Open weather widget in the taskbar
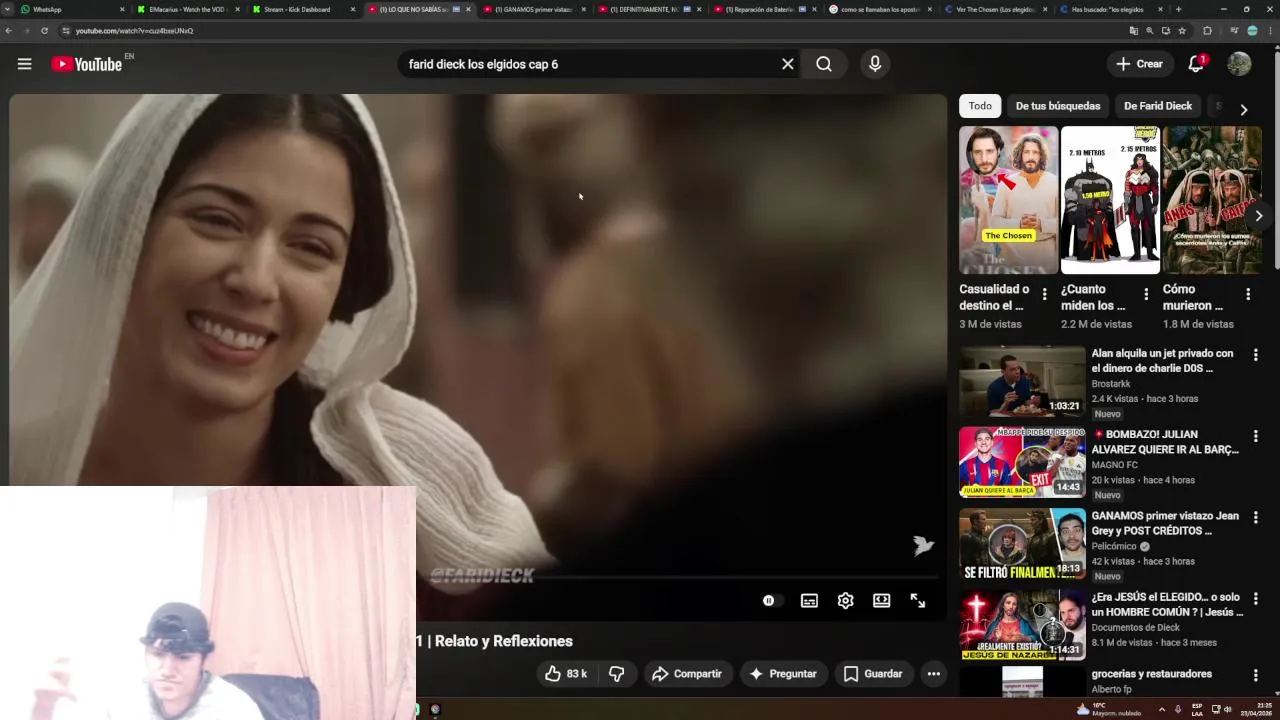 pyautogui.click(x=1110, y=709)
